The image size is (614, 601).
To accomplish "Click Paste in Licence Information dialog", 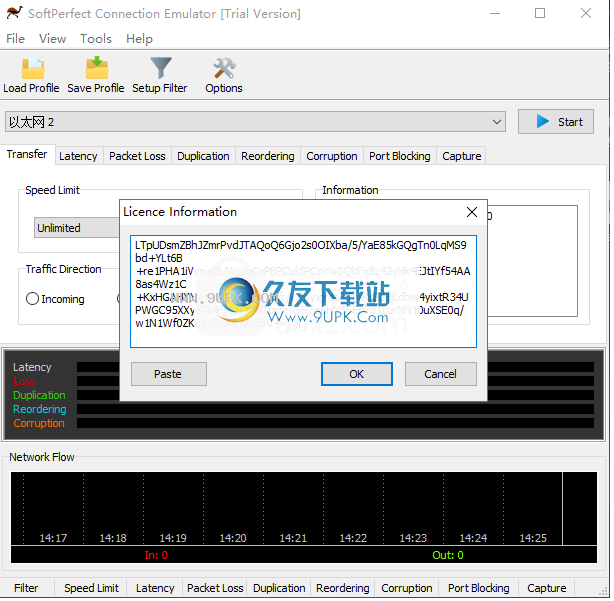I will pos(169,374).
